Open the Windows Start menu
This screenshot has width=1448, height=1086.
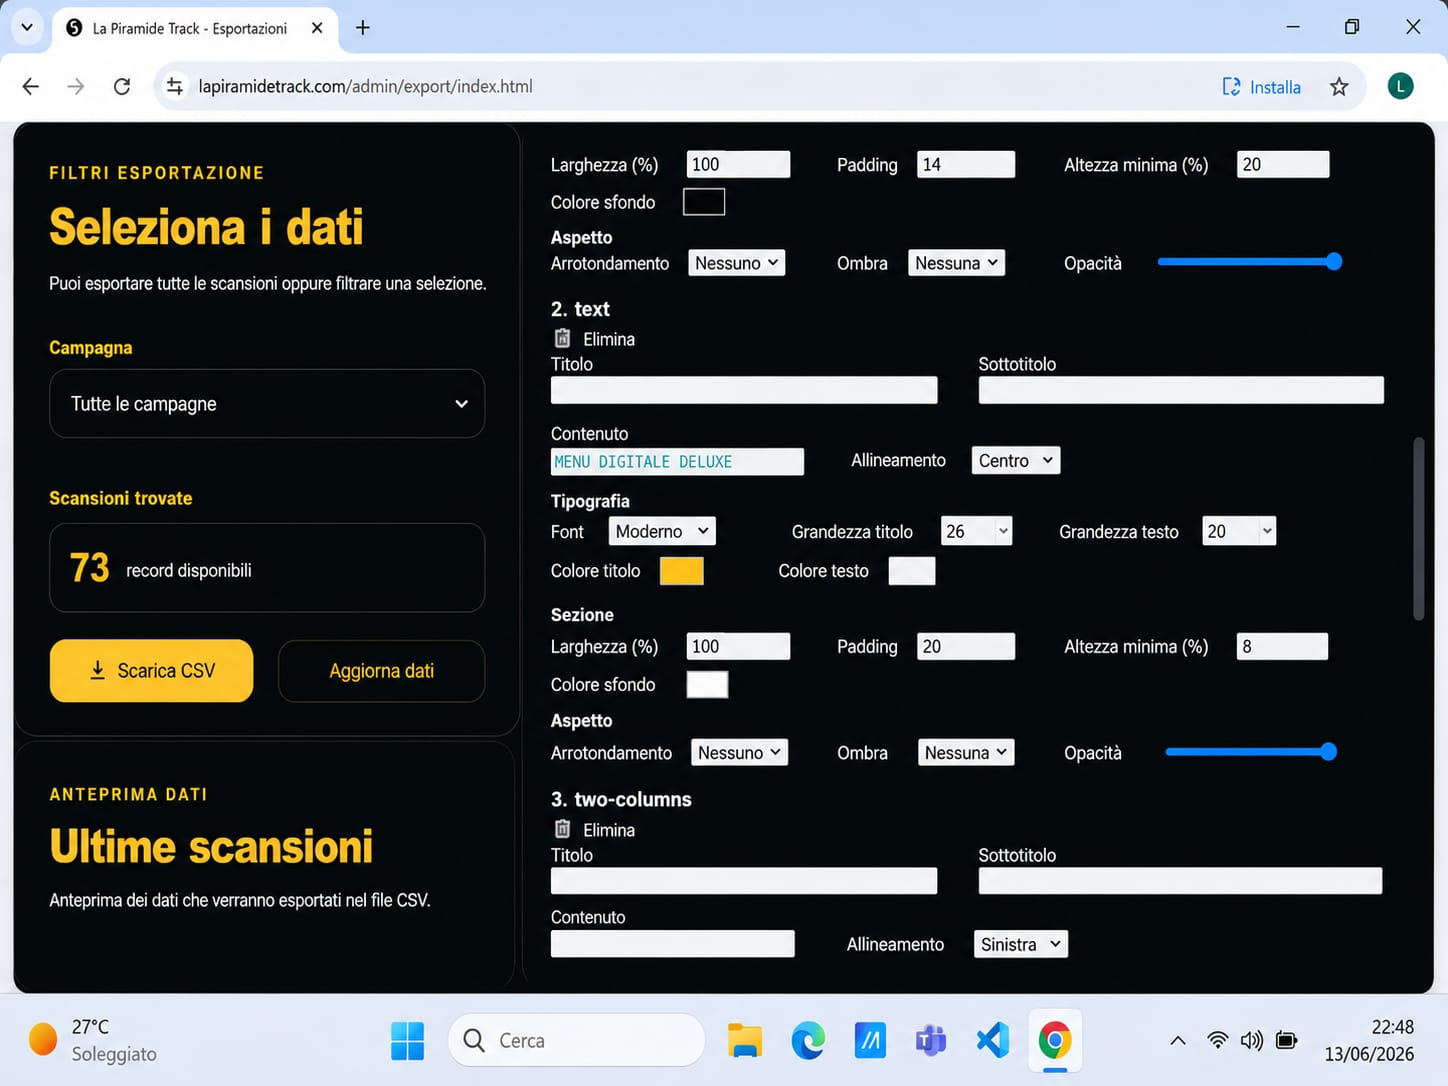click(x=407, y=1041)
